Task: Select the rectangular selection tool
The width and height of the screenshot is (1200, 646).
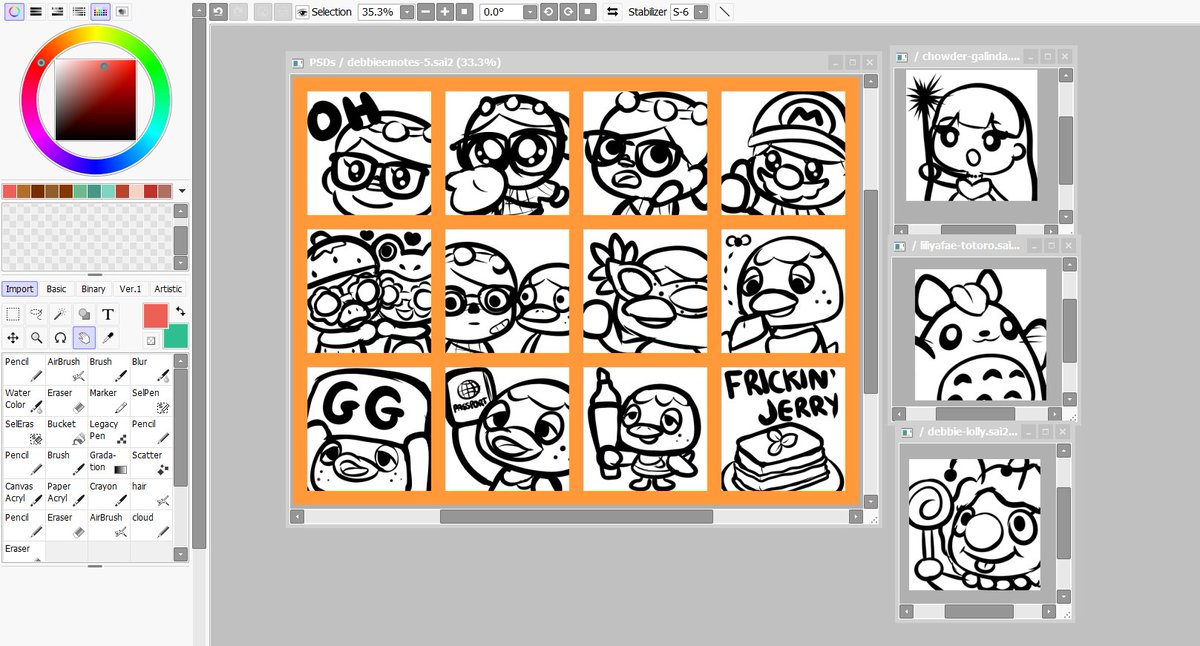Action: coord(13,314)
